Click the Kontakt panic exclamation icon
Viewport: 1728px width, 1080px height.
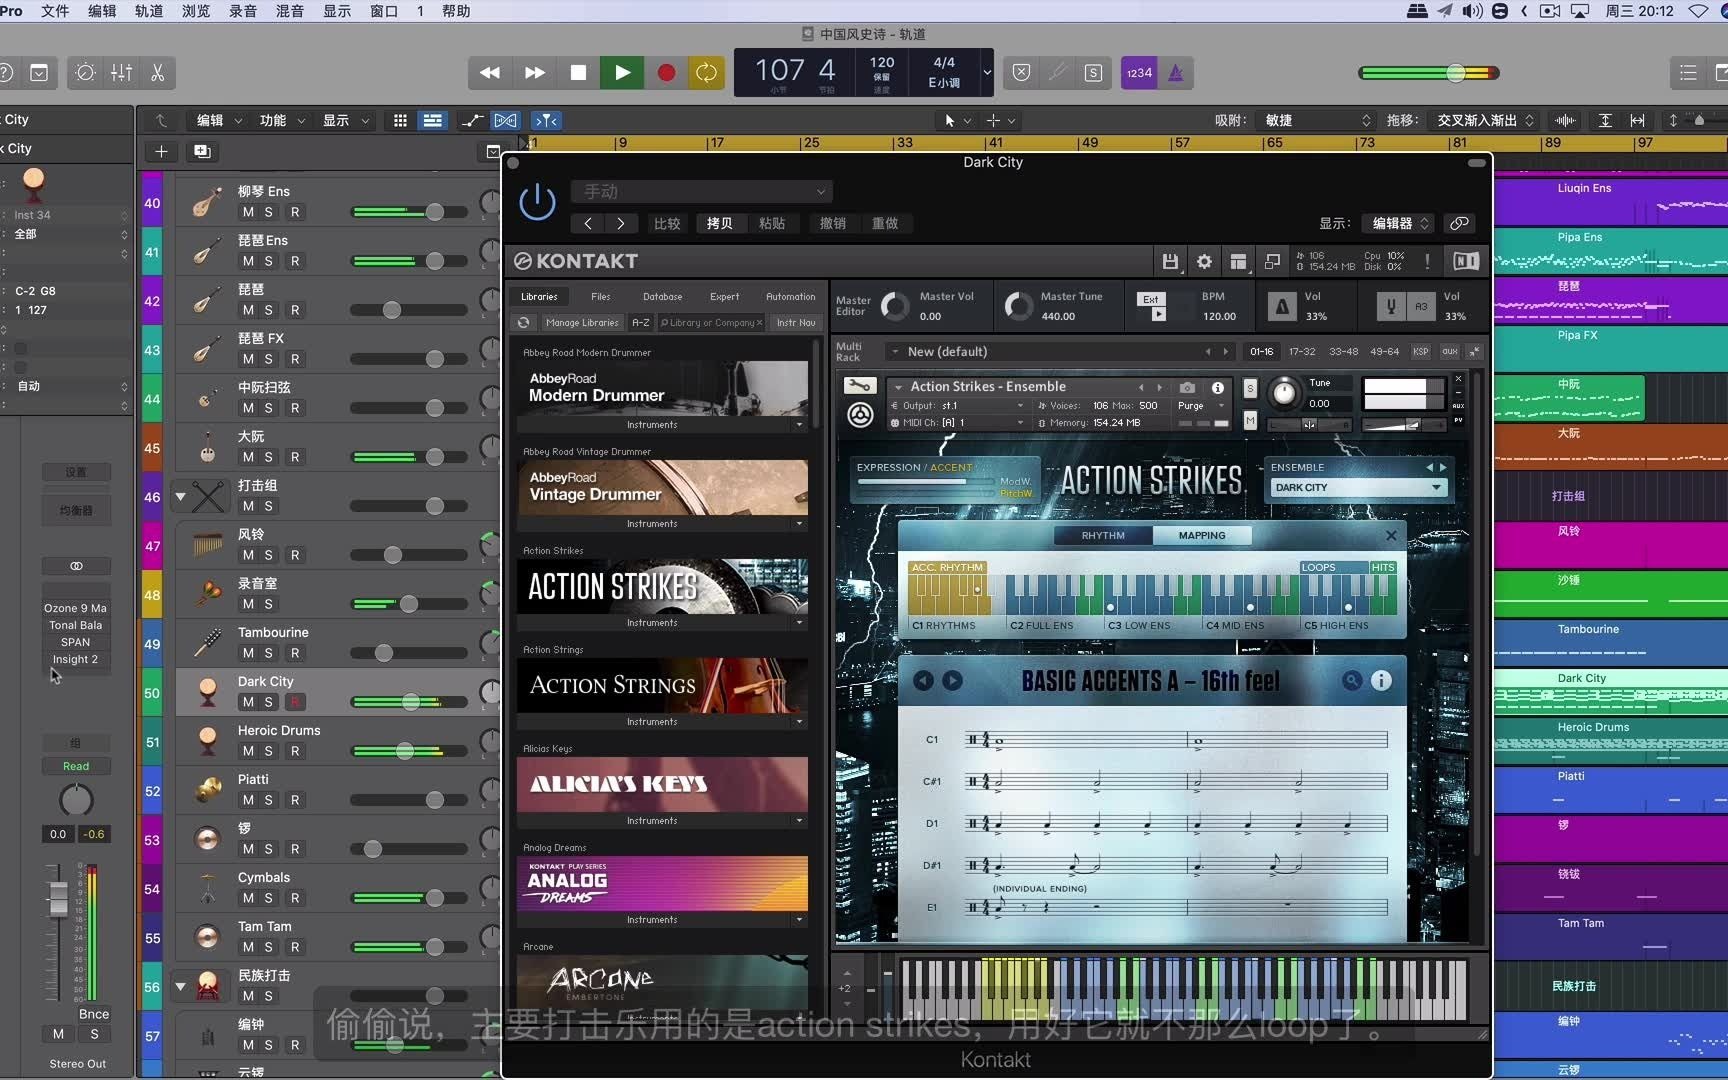(x=1427, y=261)
